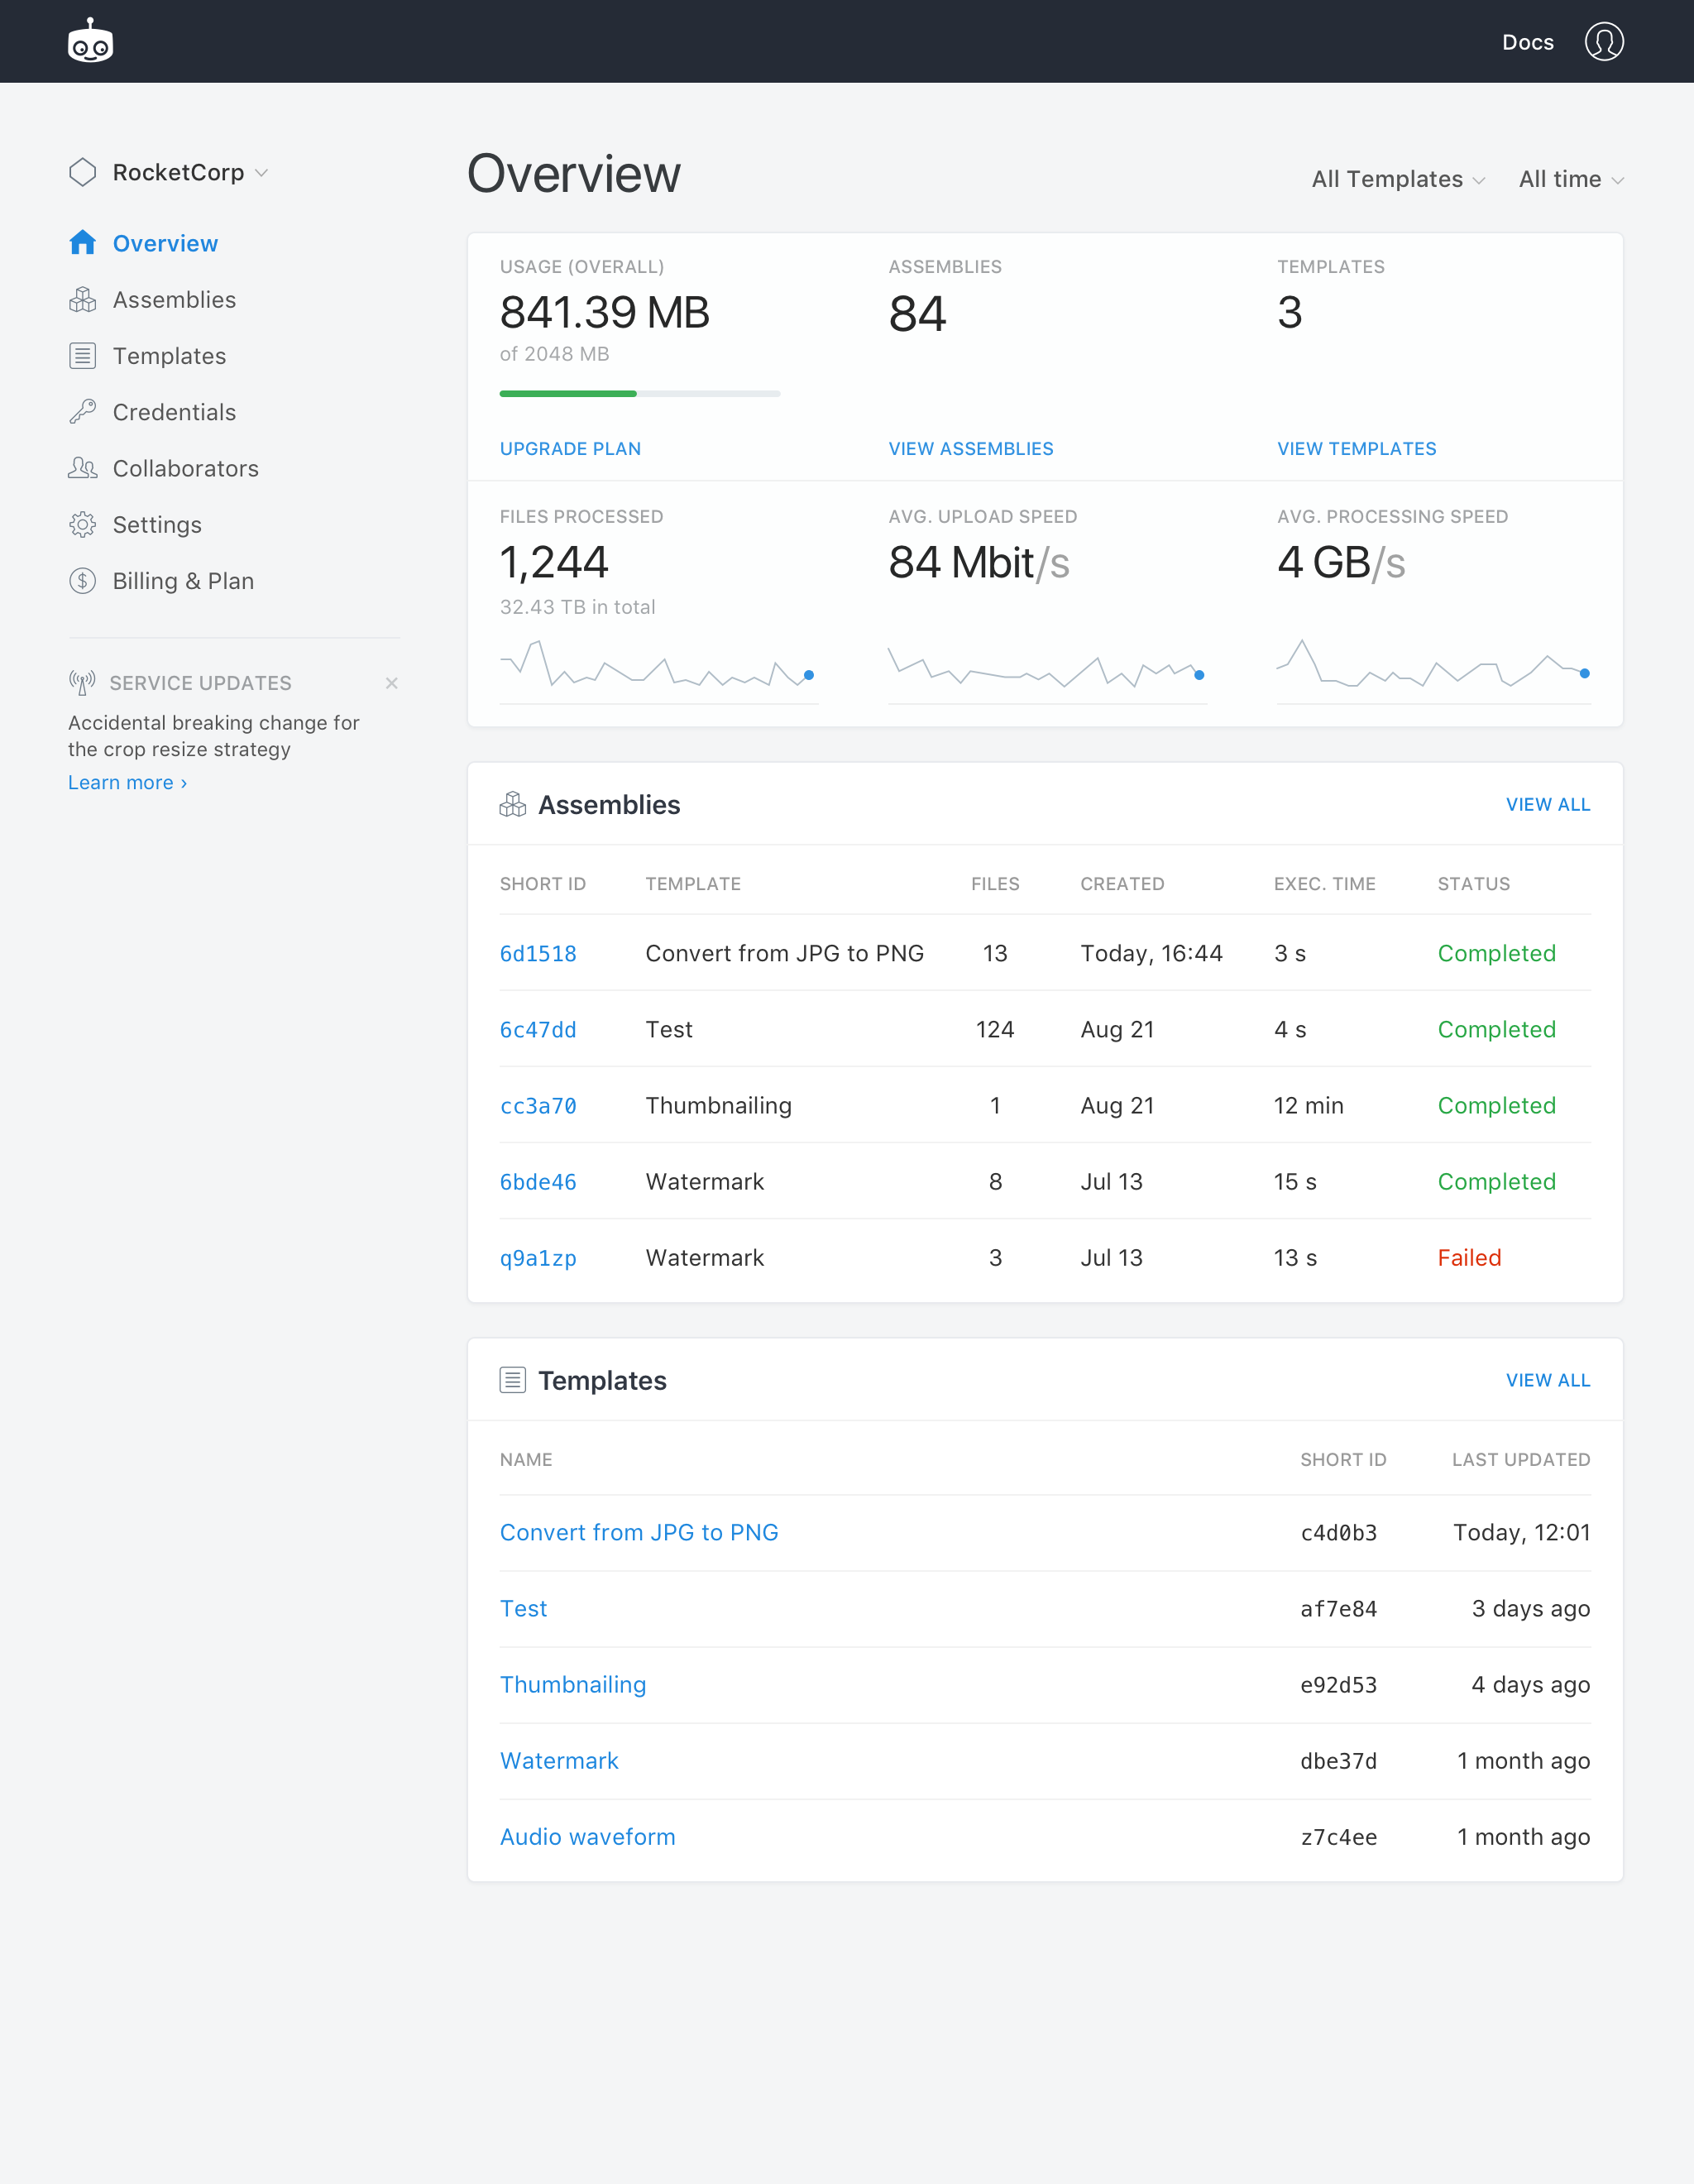Open assembly 6d1518
1694x2184 pixels.
538,954
